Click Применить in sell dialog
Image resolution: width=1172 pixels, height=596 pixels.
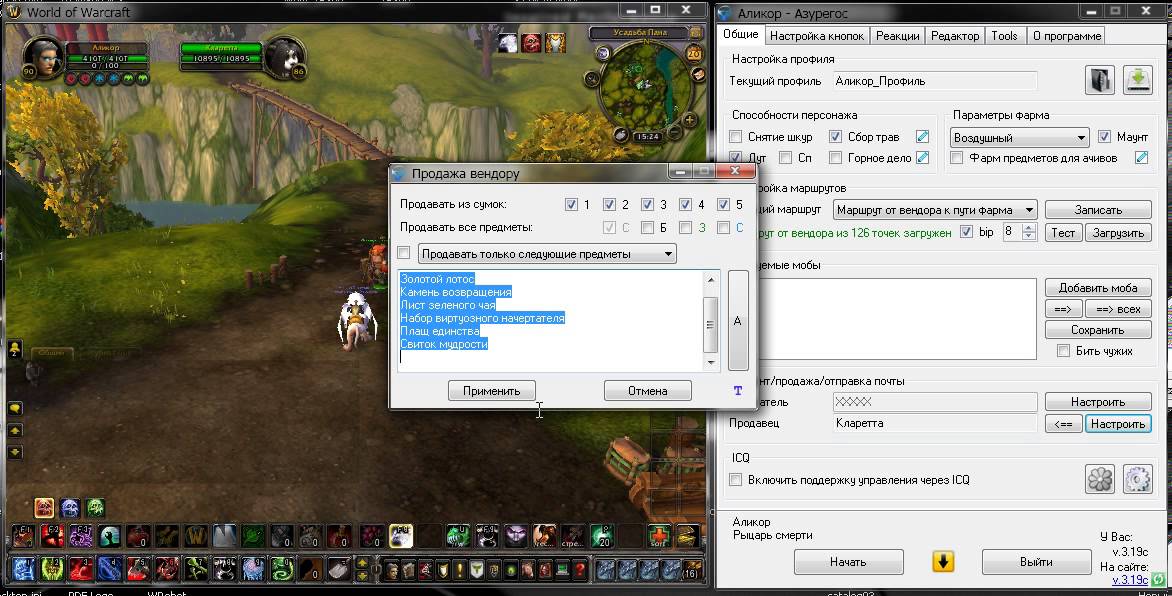[491, 390]
